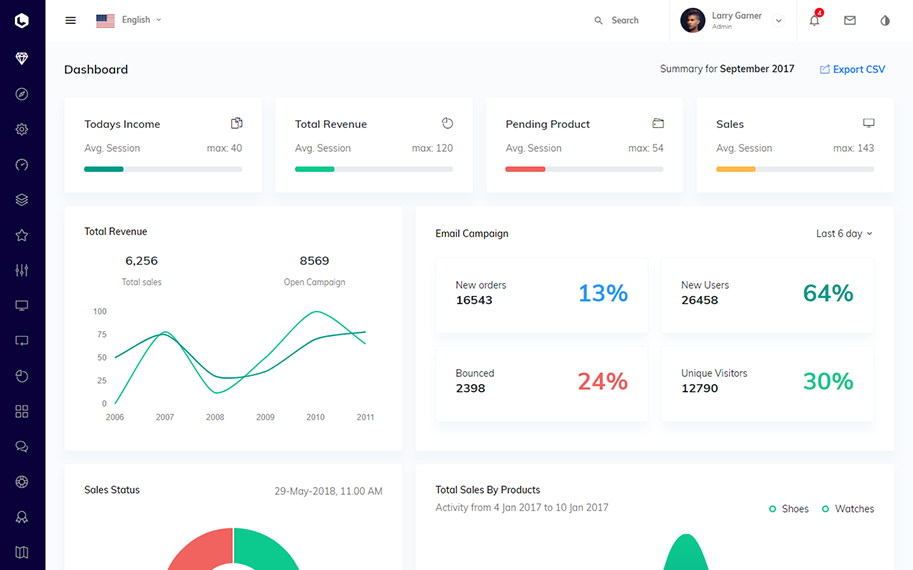The height and width of the screenshot is (570, 913).
Task: Open the grid apps icon in sidebar
Action: pyautogui.click(x=22, y=411)
